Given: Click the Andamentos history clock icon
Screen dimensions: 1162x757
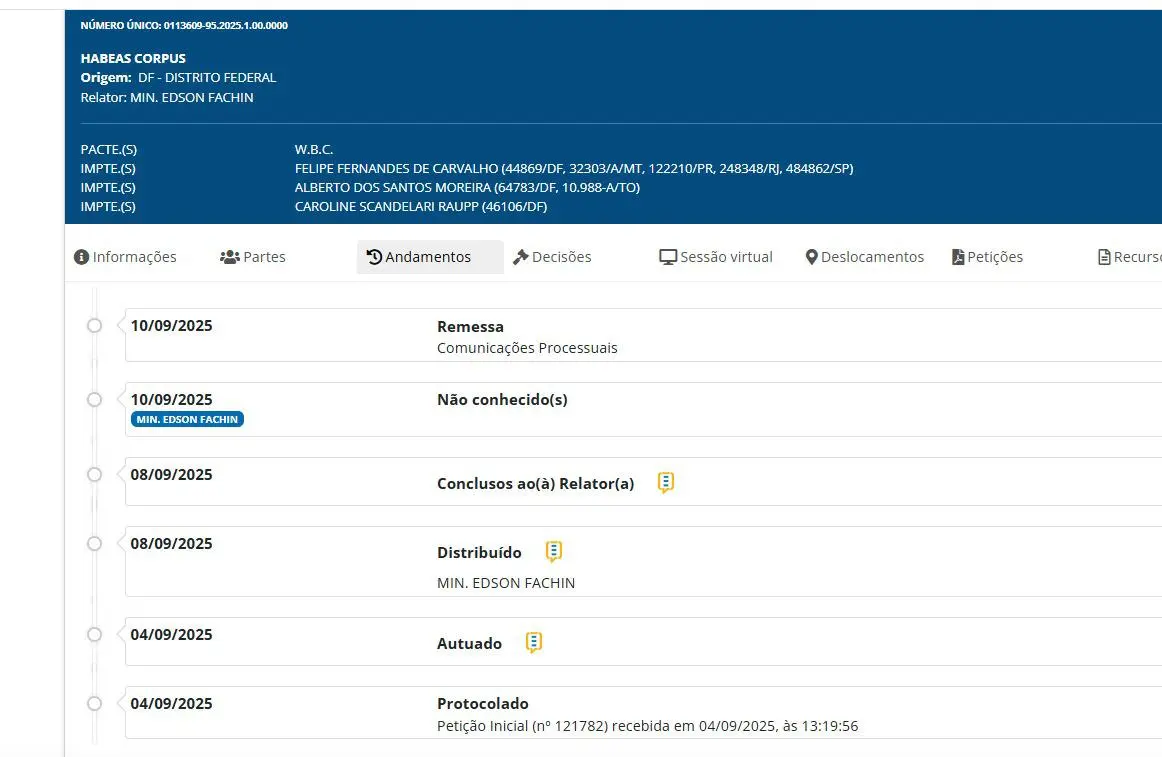Looking at the screenshot, I should (x=374, y=257).
